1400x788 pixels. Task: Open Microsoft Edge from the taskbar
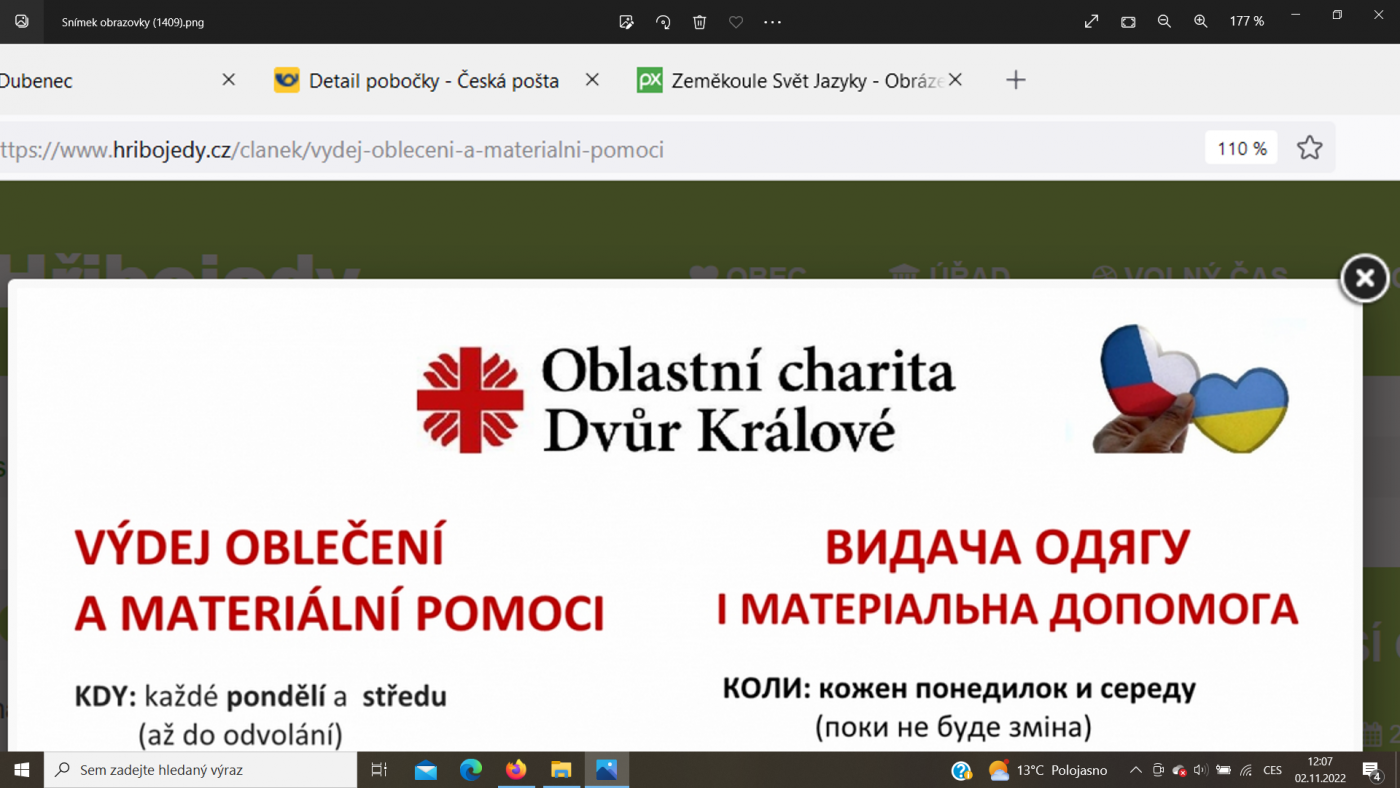click(471, 770)
